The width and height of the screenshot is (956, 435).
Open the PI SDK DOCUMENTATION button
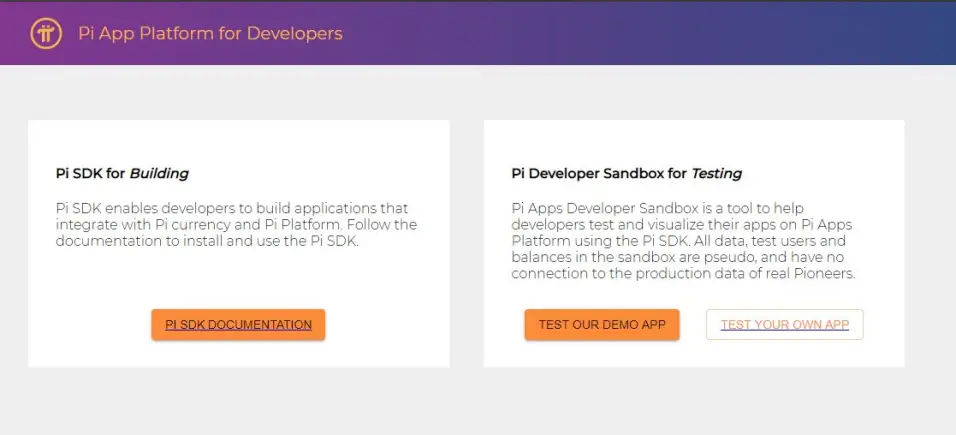tap(238, 325)
